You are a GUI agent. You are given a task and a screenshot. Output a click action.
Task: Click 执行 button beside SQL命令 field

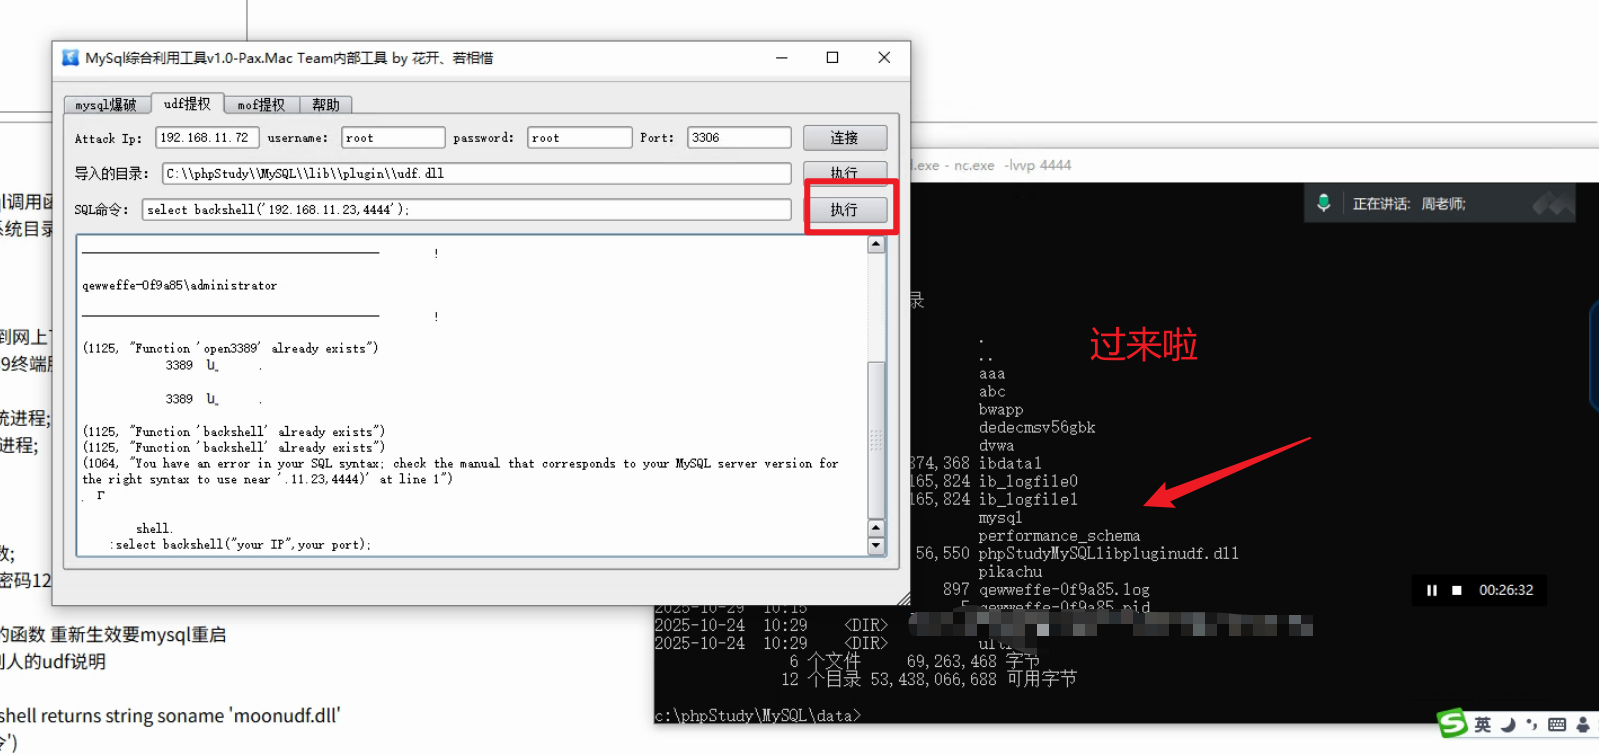click(845, 210)
